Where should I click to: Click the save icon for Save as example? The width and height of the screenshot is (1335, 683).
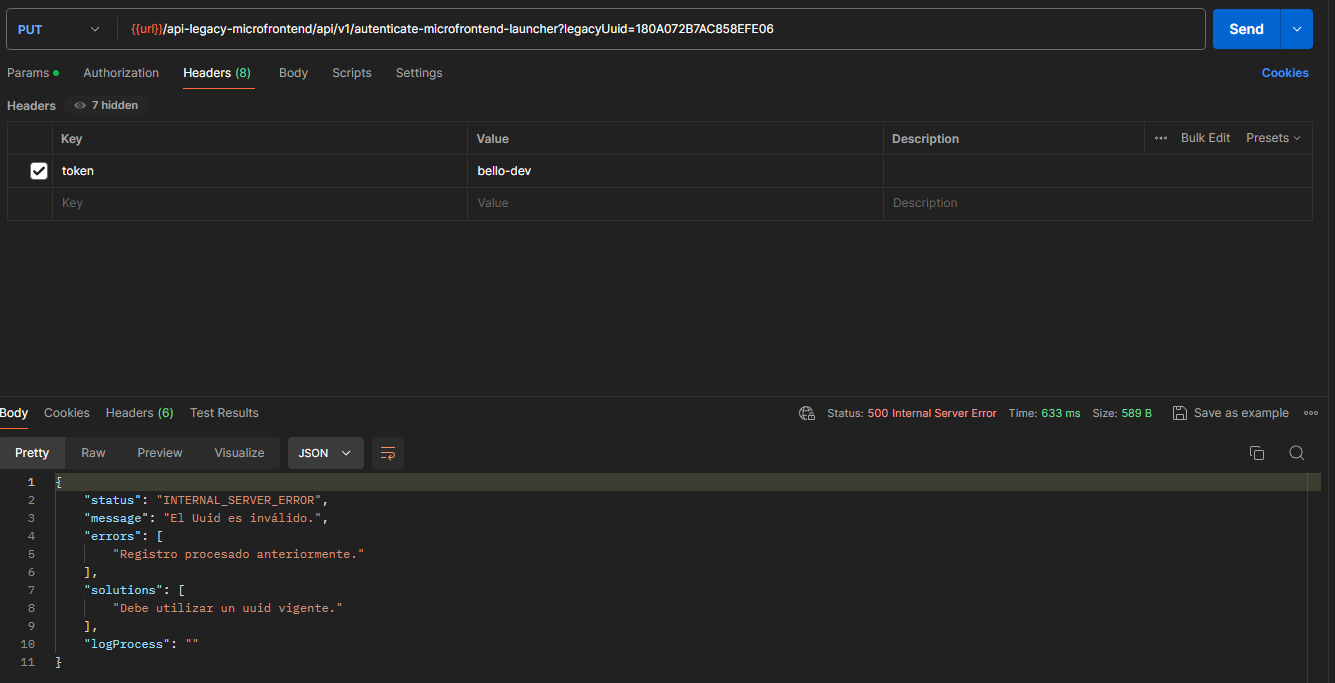point(1180,413)
